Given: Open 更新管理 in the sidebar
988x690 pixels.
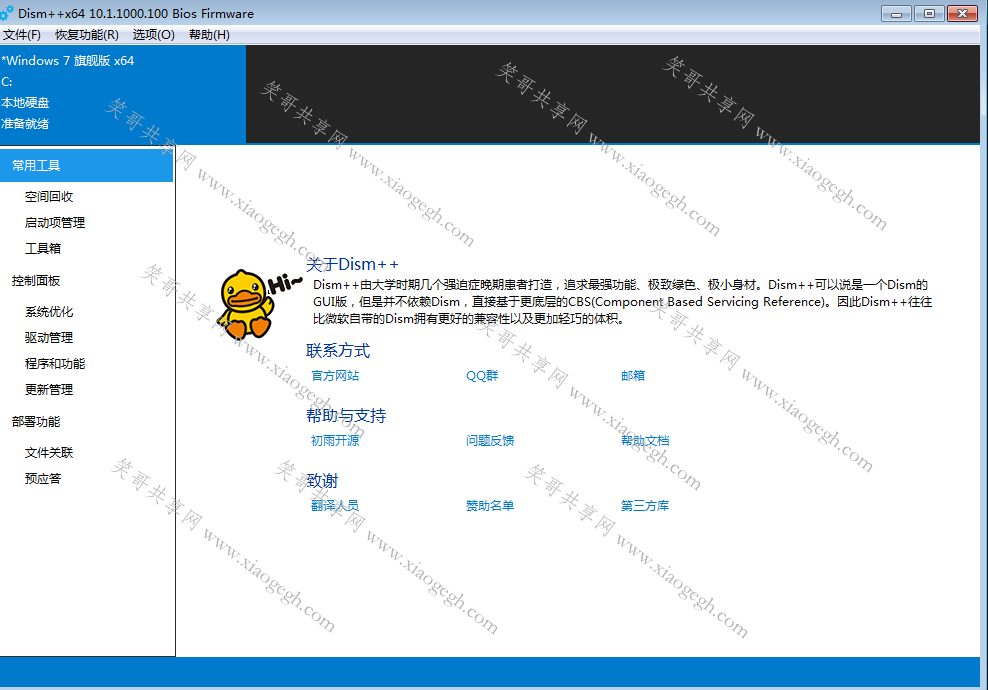Looking at the screenshot, I should (x=49, y=389).
